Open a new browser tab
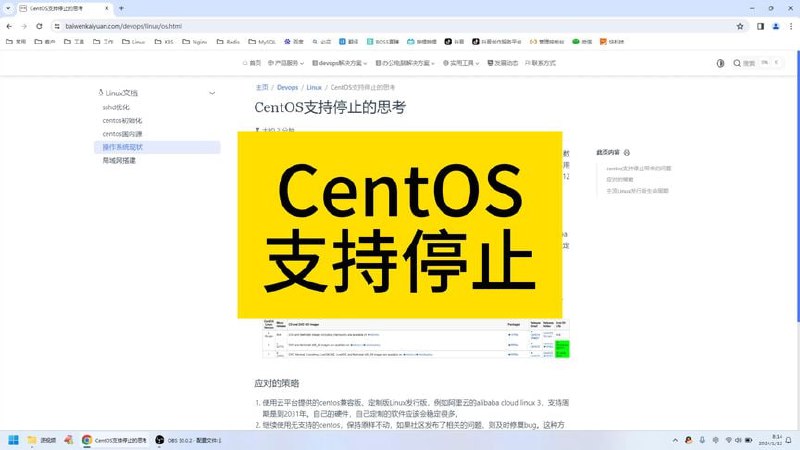The width and height of the screenshot is (800, 450). (x=121, y=8)
